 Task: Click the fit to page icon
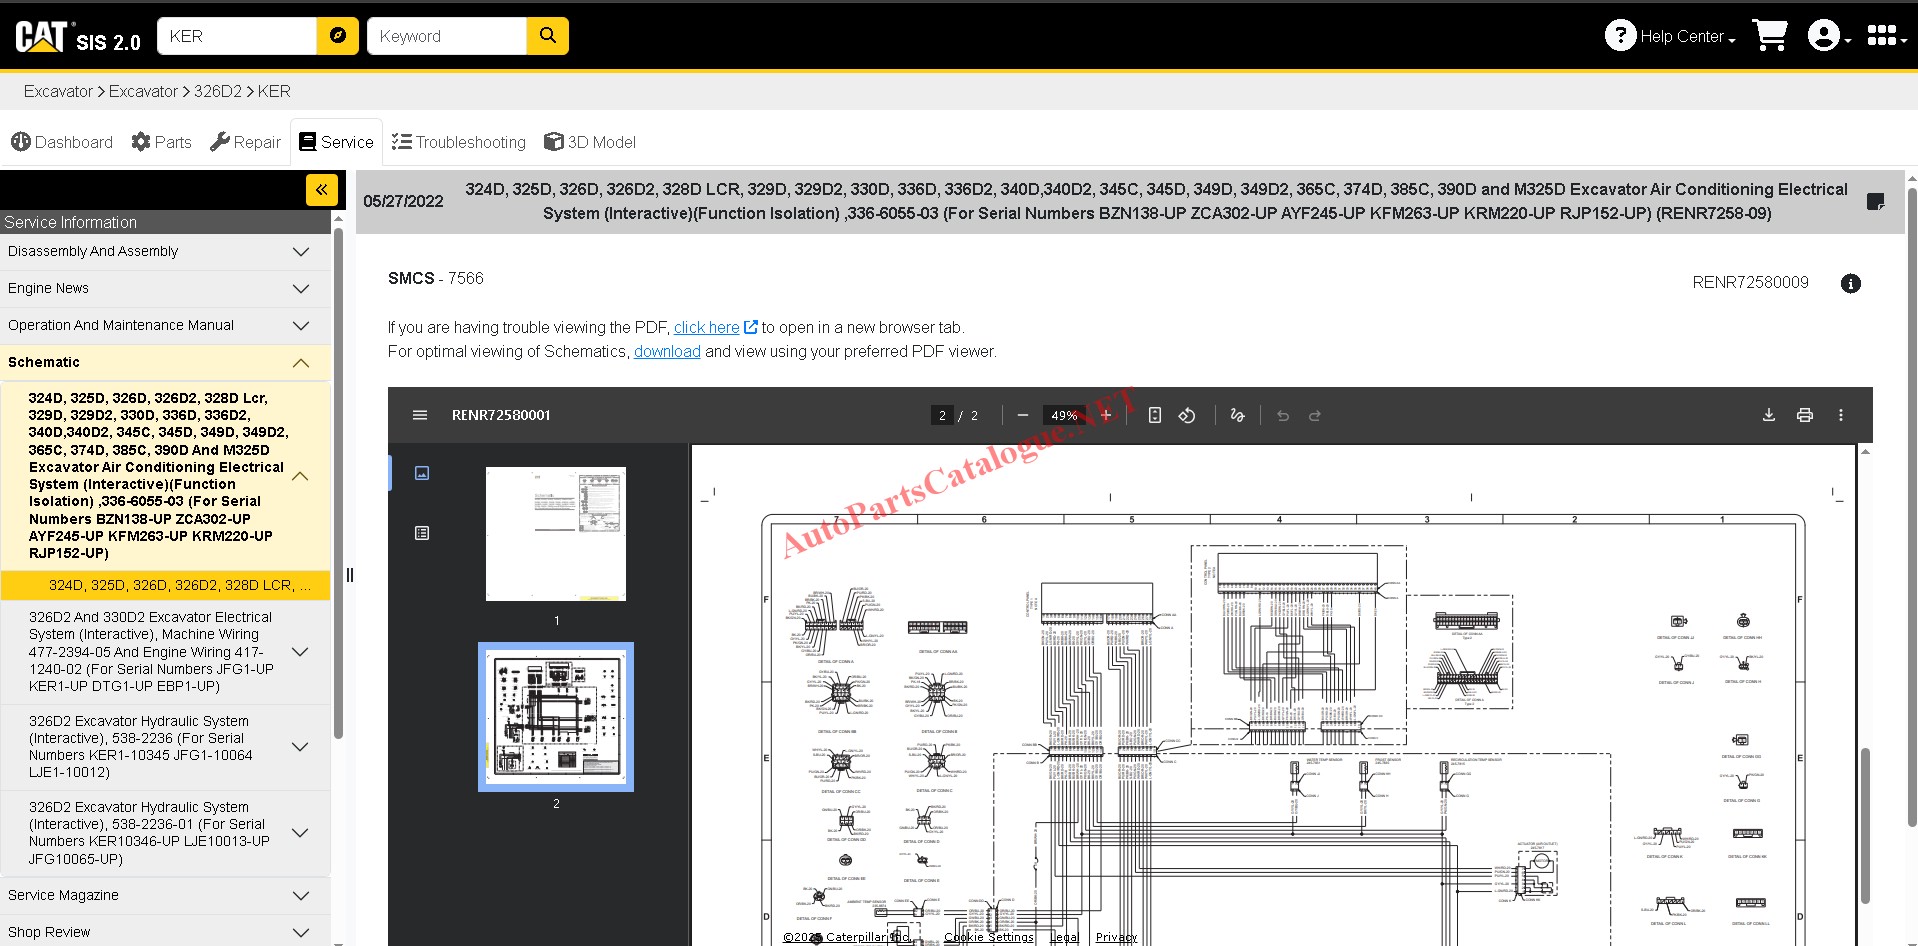pos(1155,415)
